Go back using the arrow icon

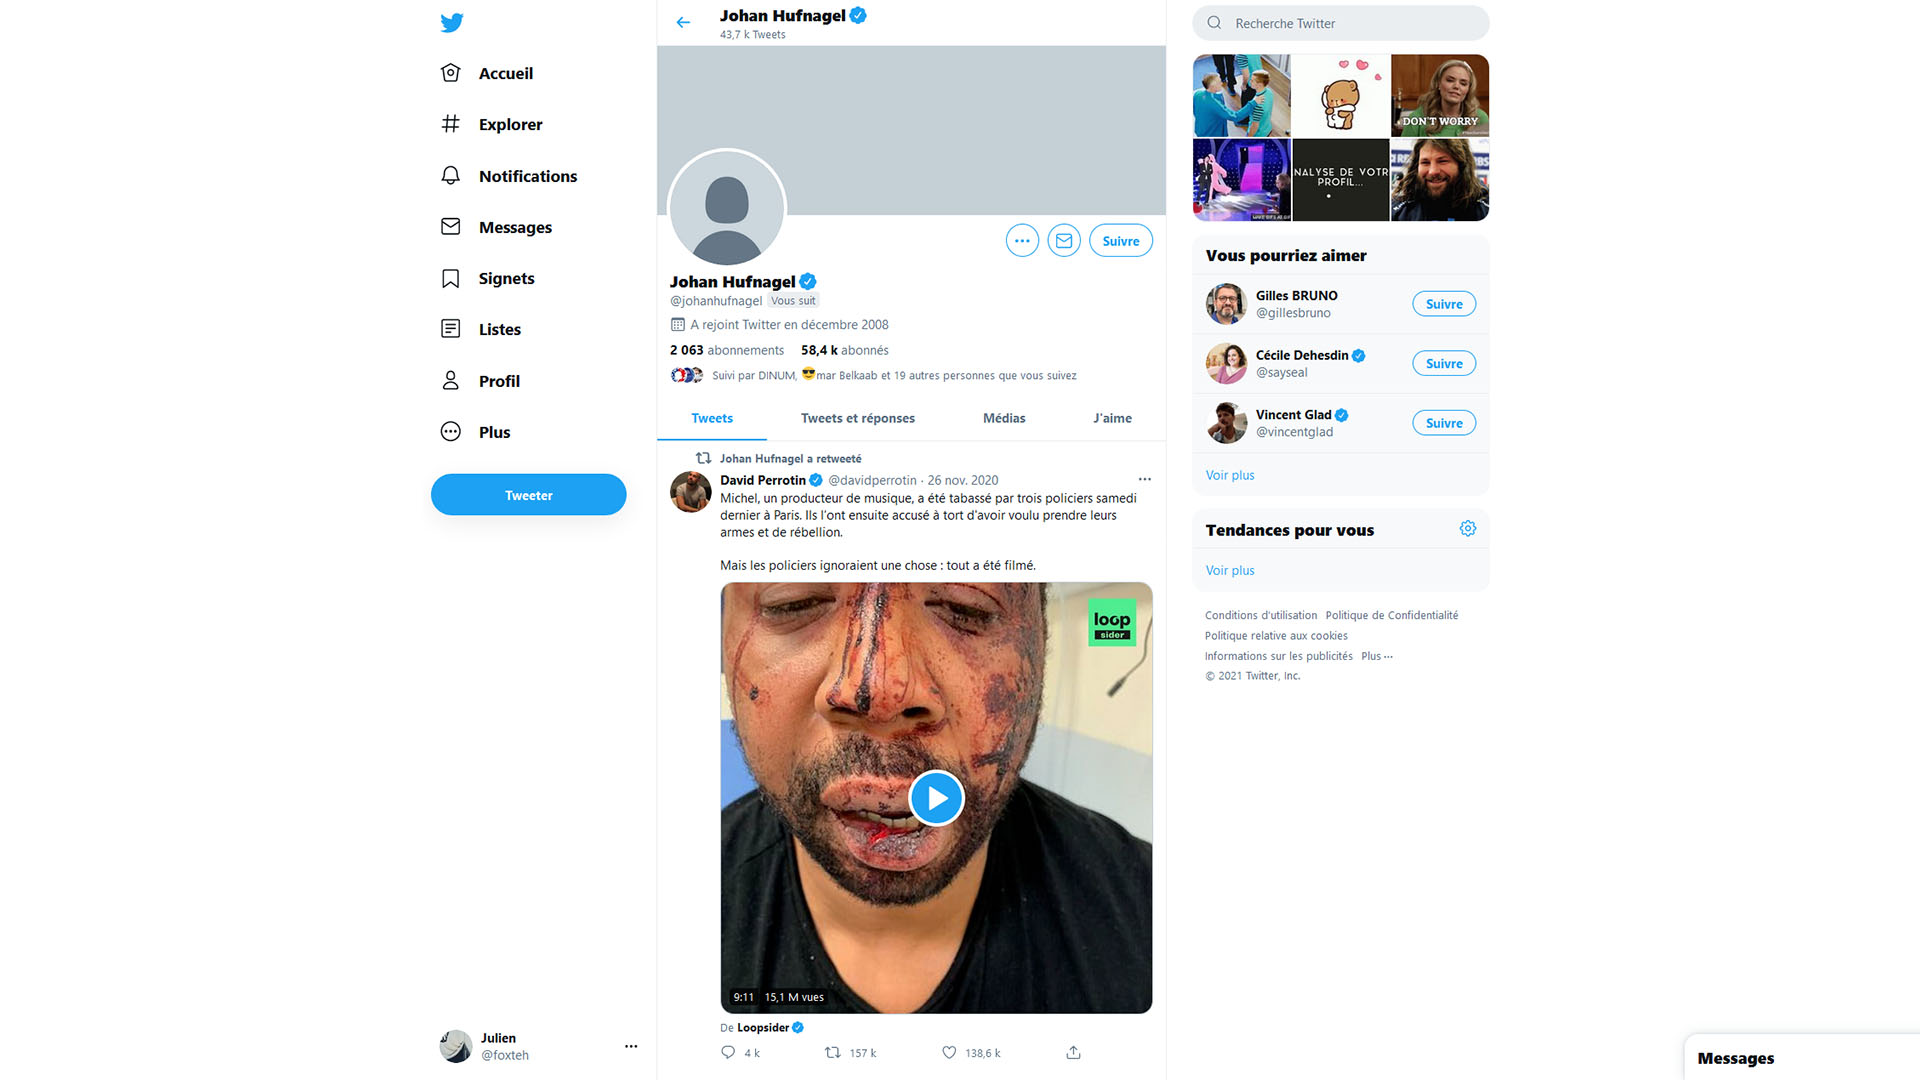pyautogui.click(x=683, y=22)
